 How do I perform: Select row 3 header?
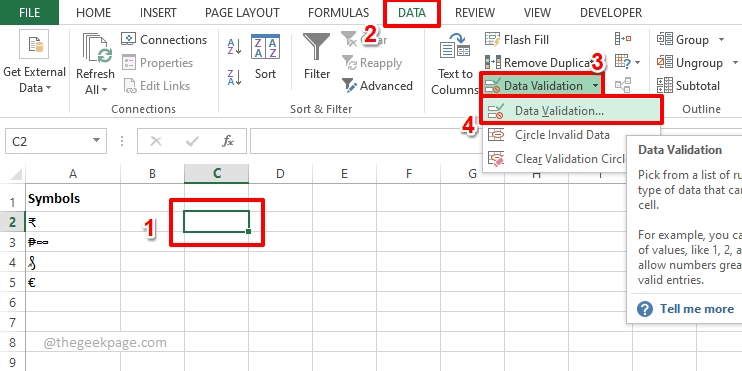click(13, 242)
